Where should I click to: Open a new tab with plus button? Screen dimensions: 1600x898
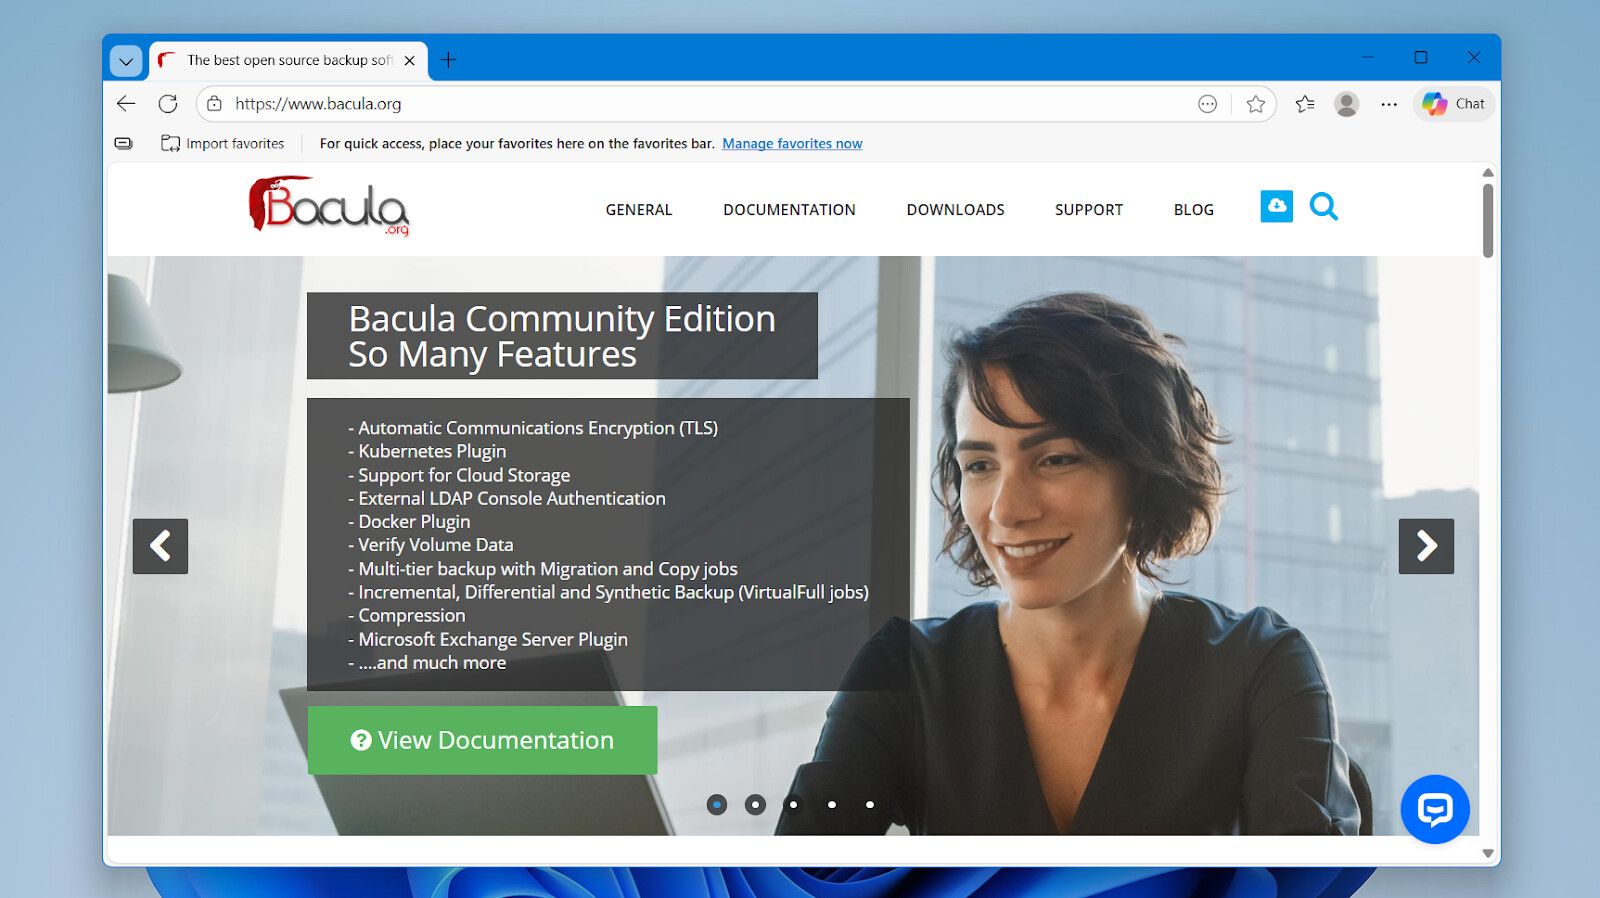(x=448, y=60)
